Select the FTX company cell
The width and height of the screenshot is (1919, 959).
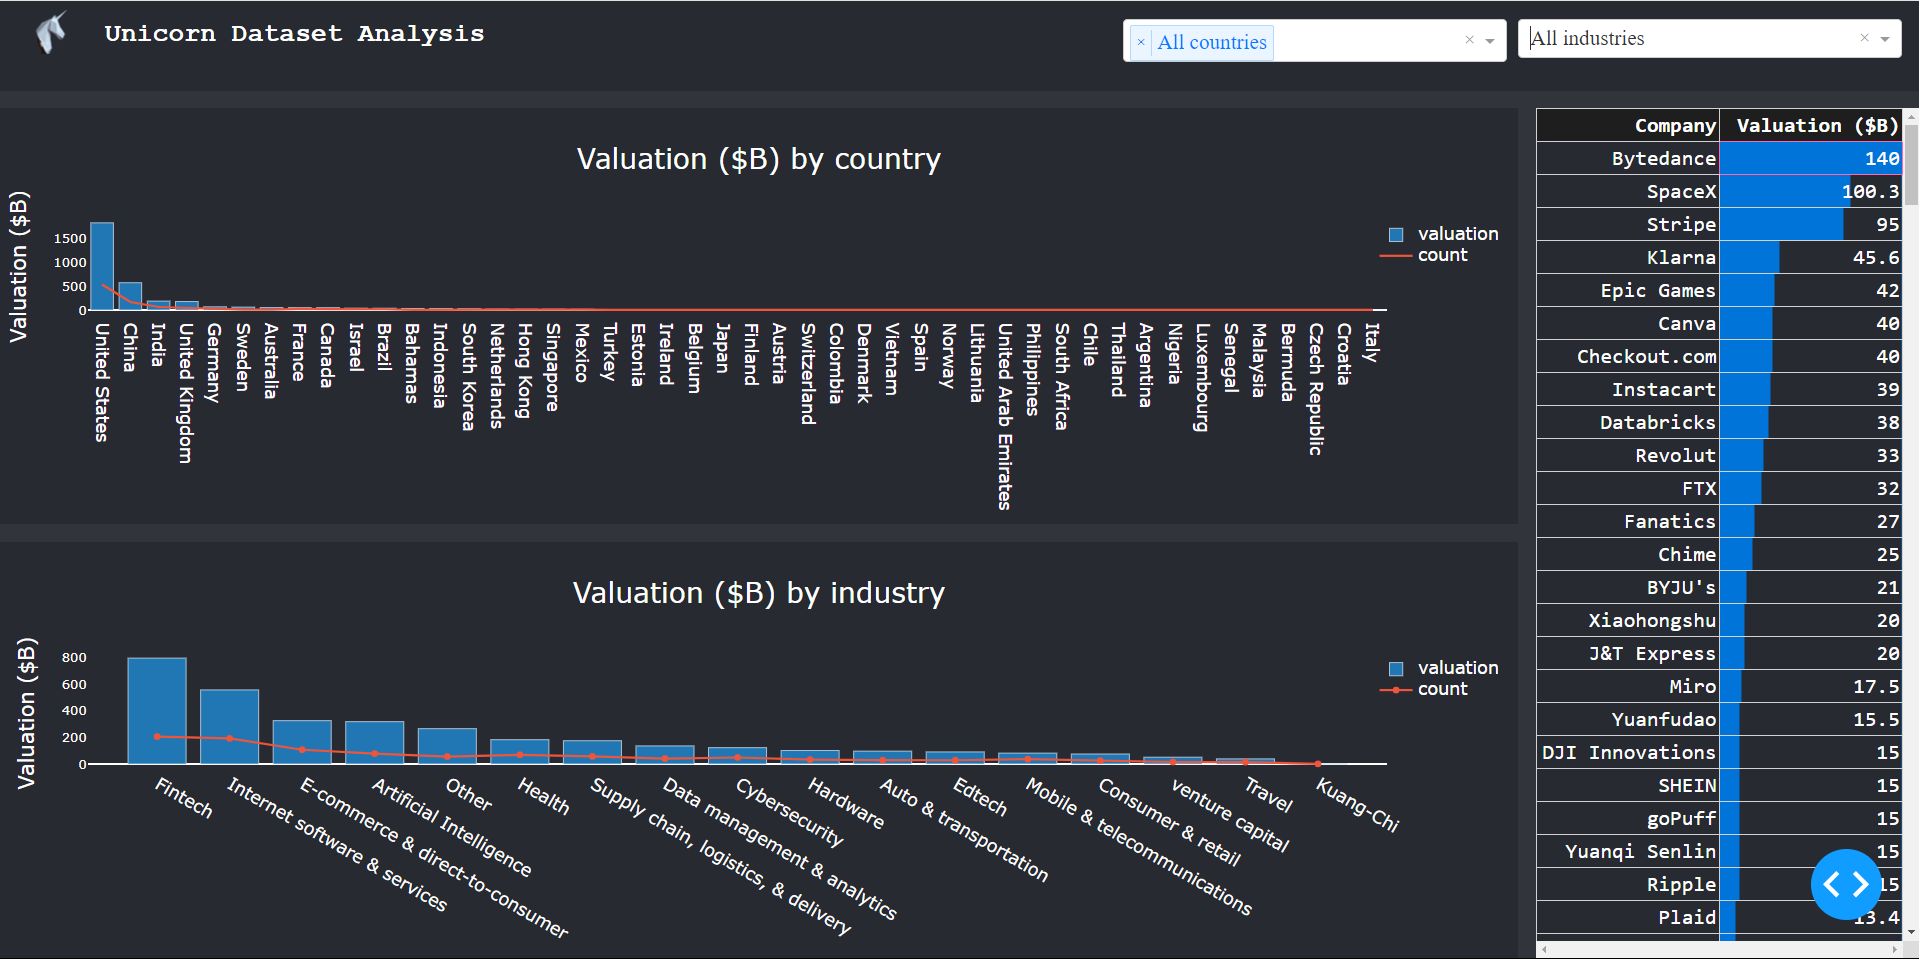point(1628,488)
